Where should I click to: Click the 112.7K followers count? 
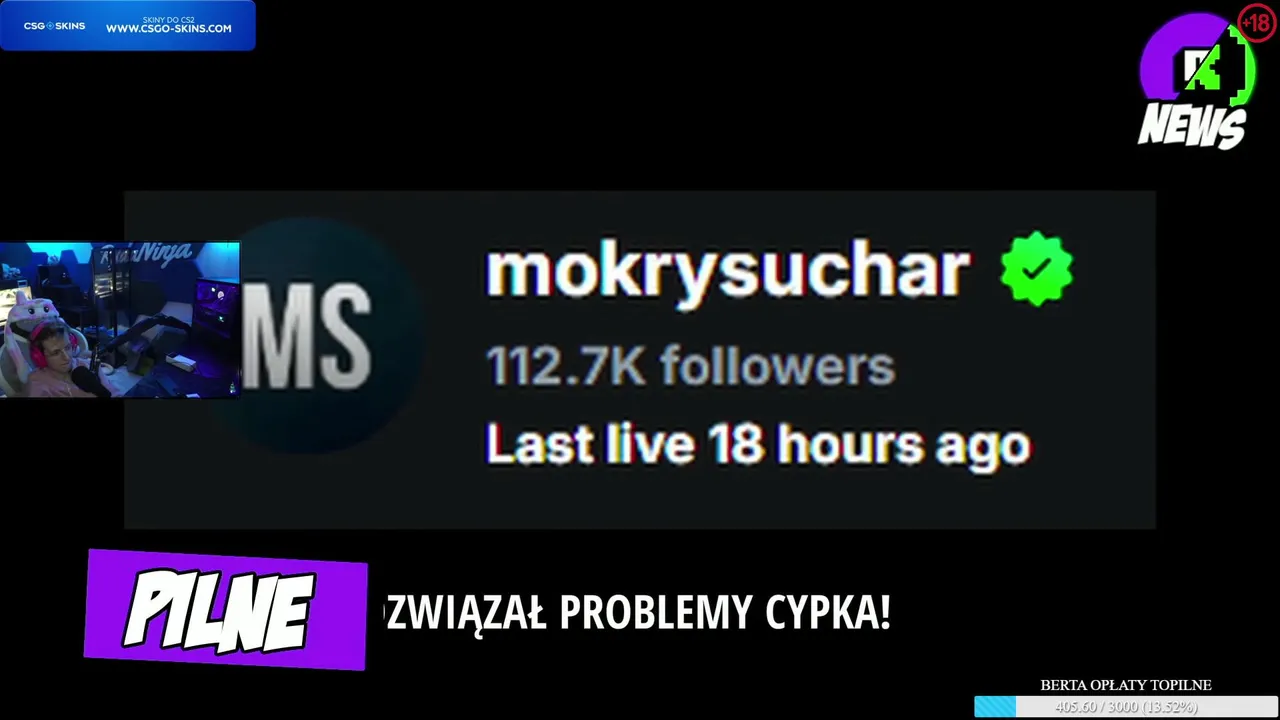click(x=690, y=366)
